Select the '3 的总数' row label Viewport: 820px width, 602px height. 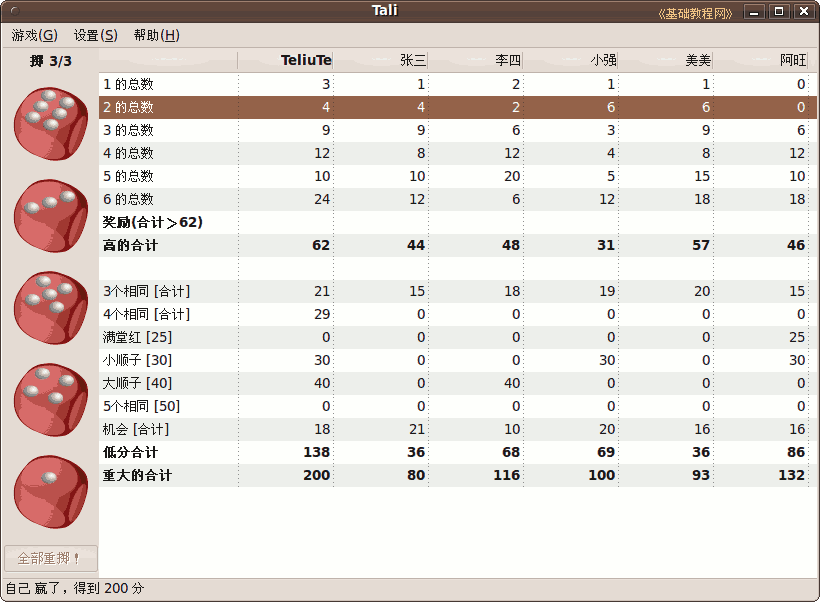tap(128, 130)
